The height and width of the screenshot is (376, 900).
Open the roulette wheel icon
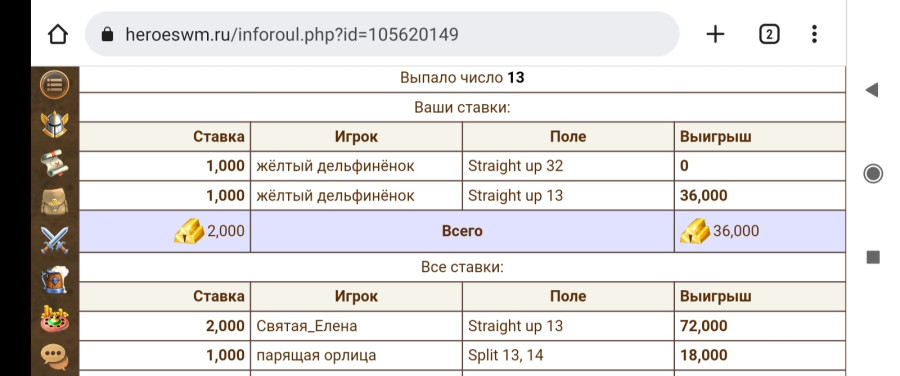pos(55,319)
